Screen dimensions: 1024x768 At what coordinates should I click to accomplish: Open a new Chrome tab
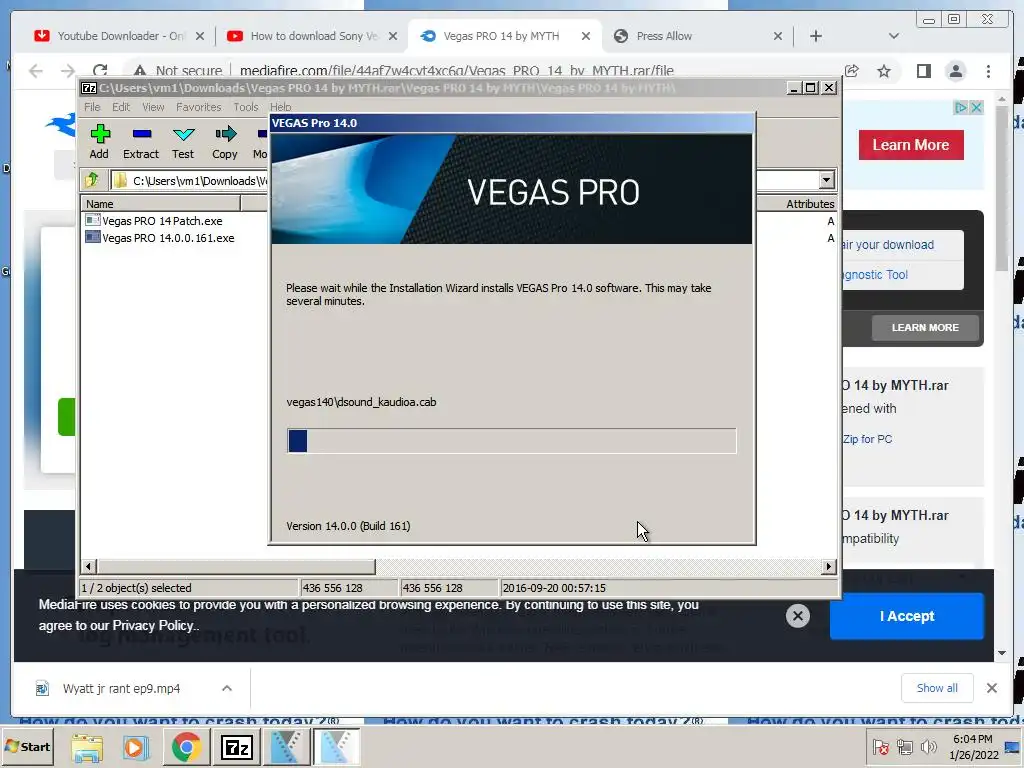[816, 36]
